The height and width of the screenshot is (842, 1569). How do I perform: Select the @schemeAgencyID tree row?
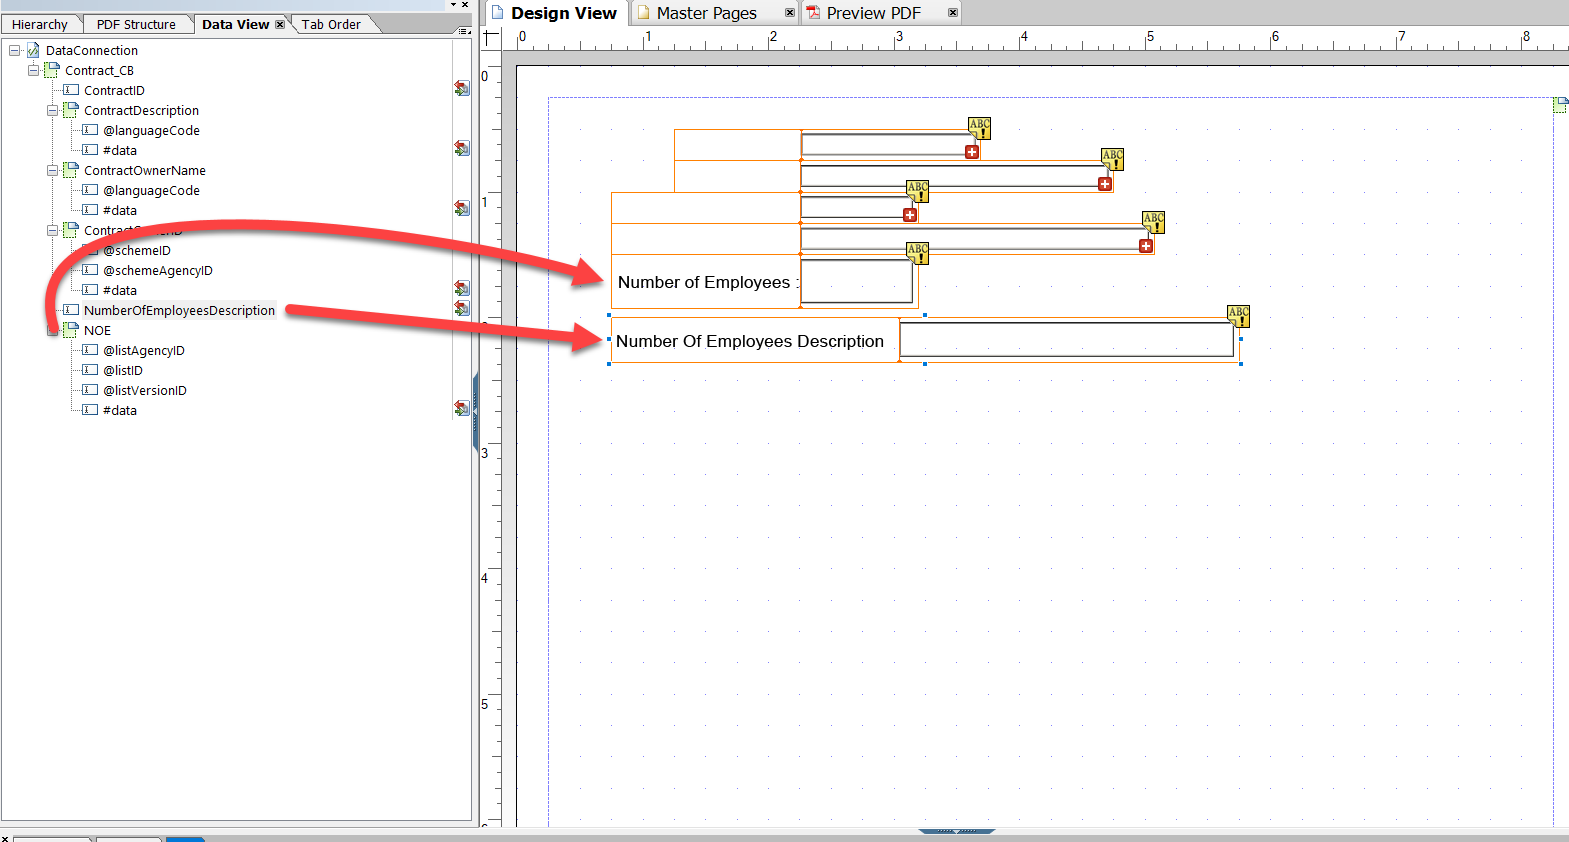pos(158,270)
